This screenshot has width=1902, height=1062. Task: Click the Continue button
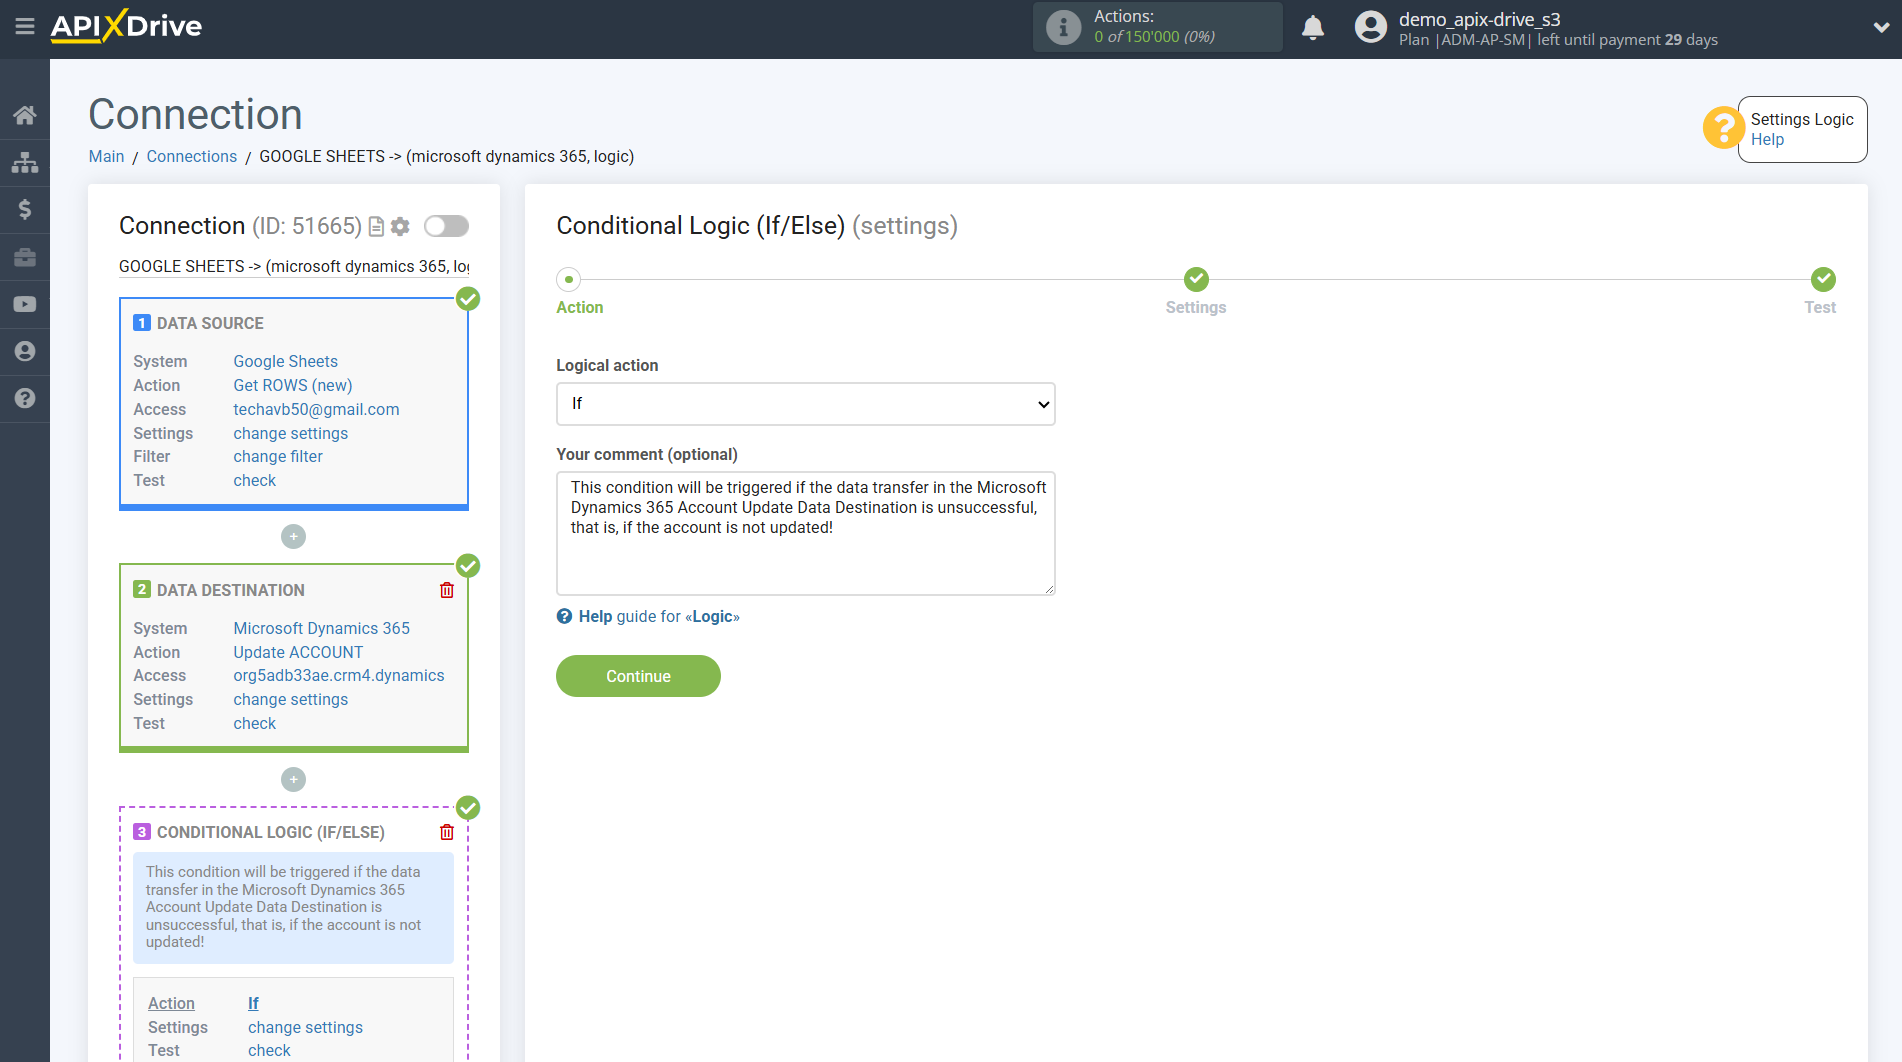pyautogui.click(x=638, y=676)
